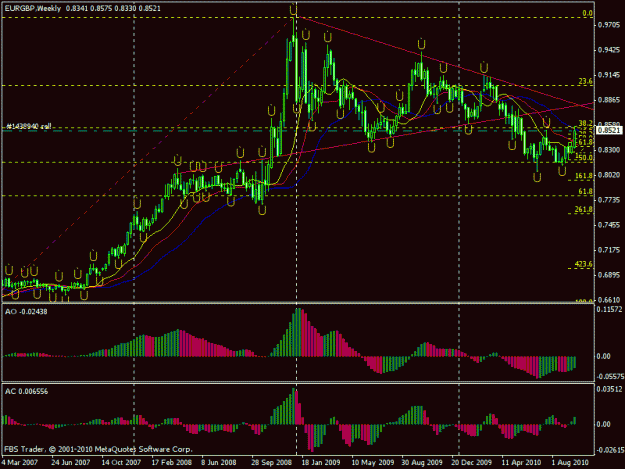The height and width of the screenshot is (469, 625).
Task: Click the 8 Jun 2008 date label
Action: [x=218, y=463]
